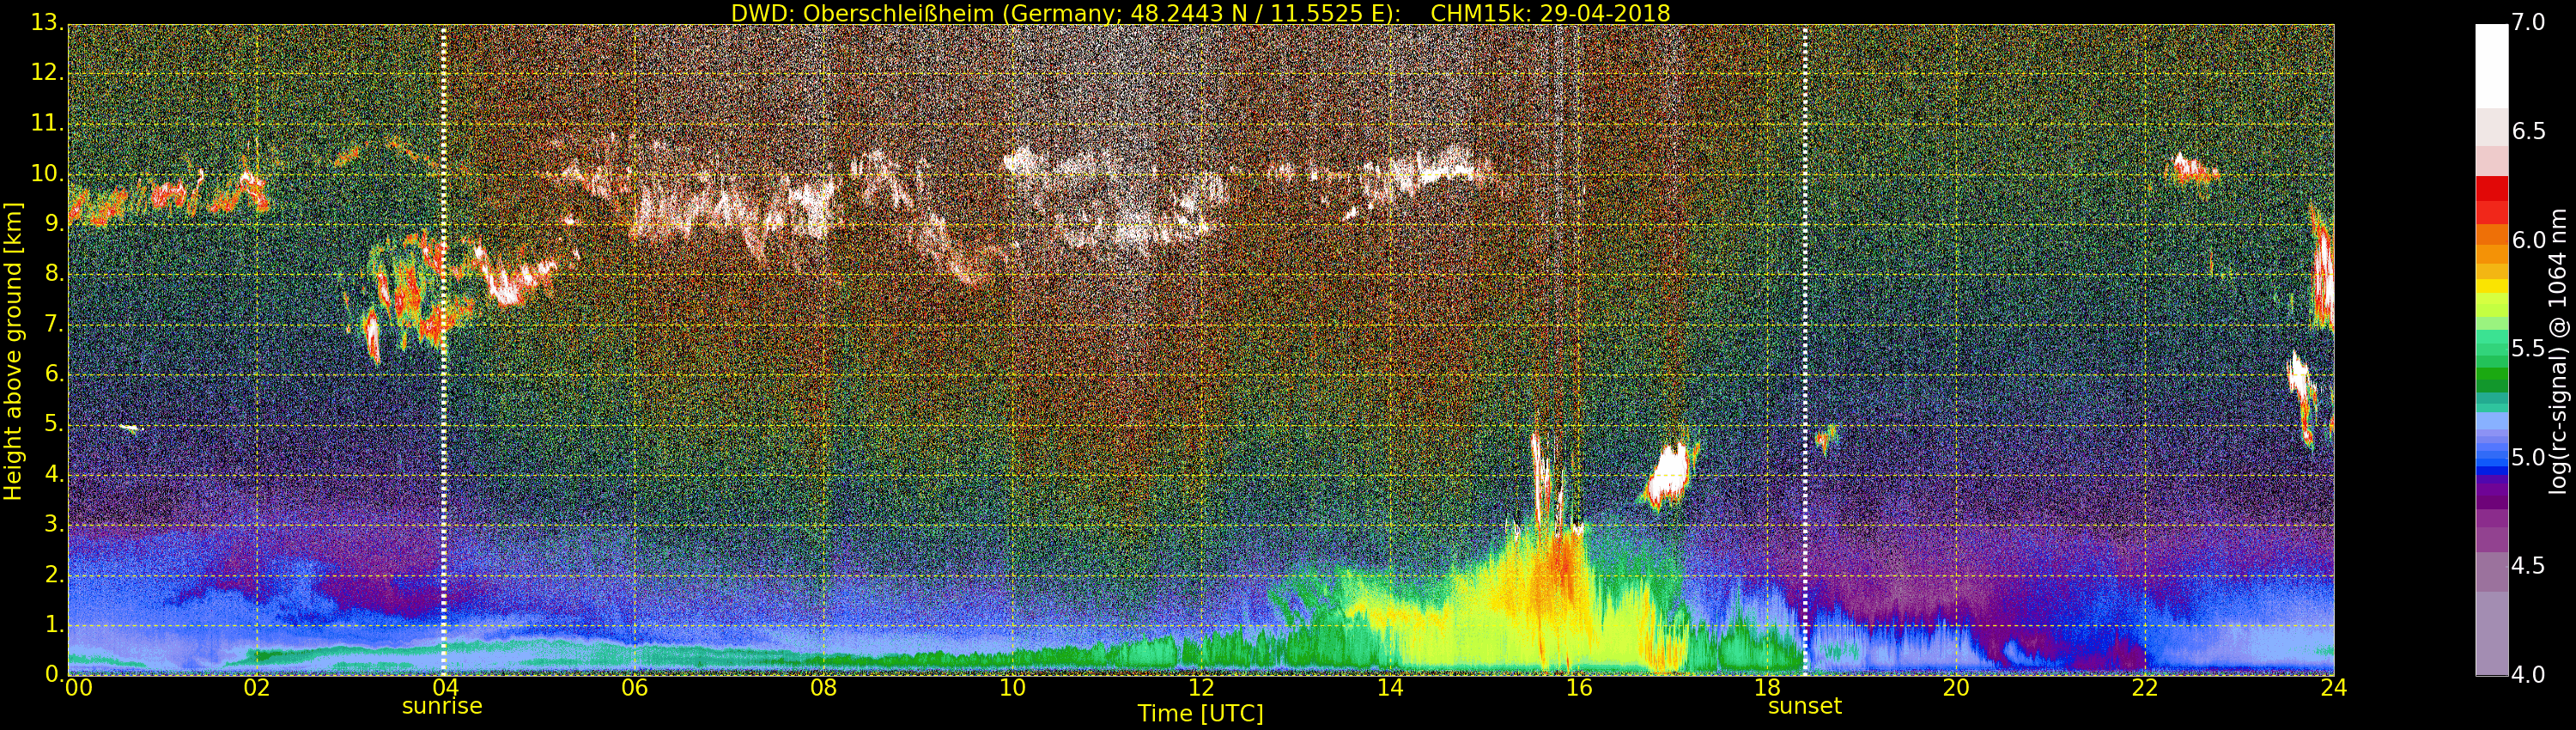Click the '4.' tick on the height axis
This screenshot has width=2576, height=730.
54,474
